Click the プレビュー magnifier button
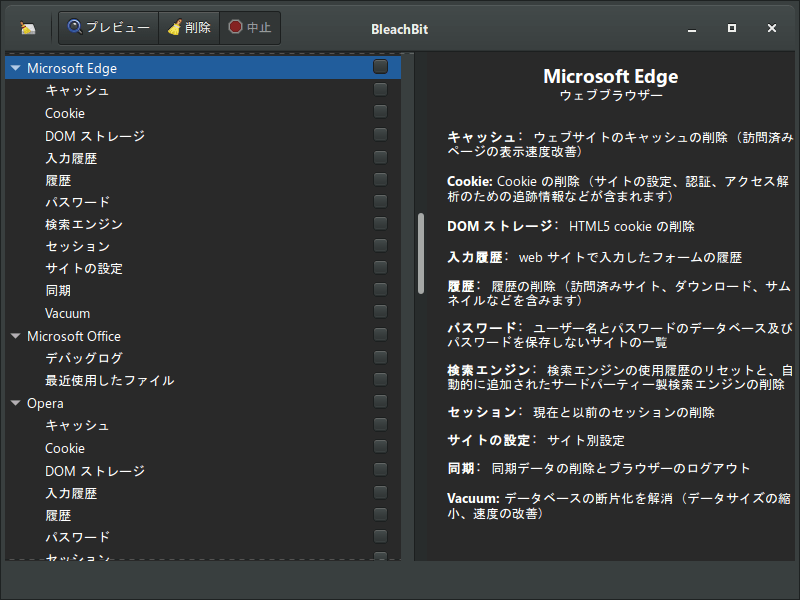 tap(109, 28)
